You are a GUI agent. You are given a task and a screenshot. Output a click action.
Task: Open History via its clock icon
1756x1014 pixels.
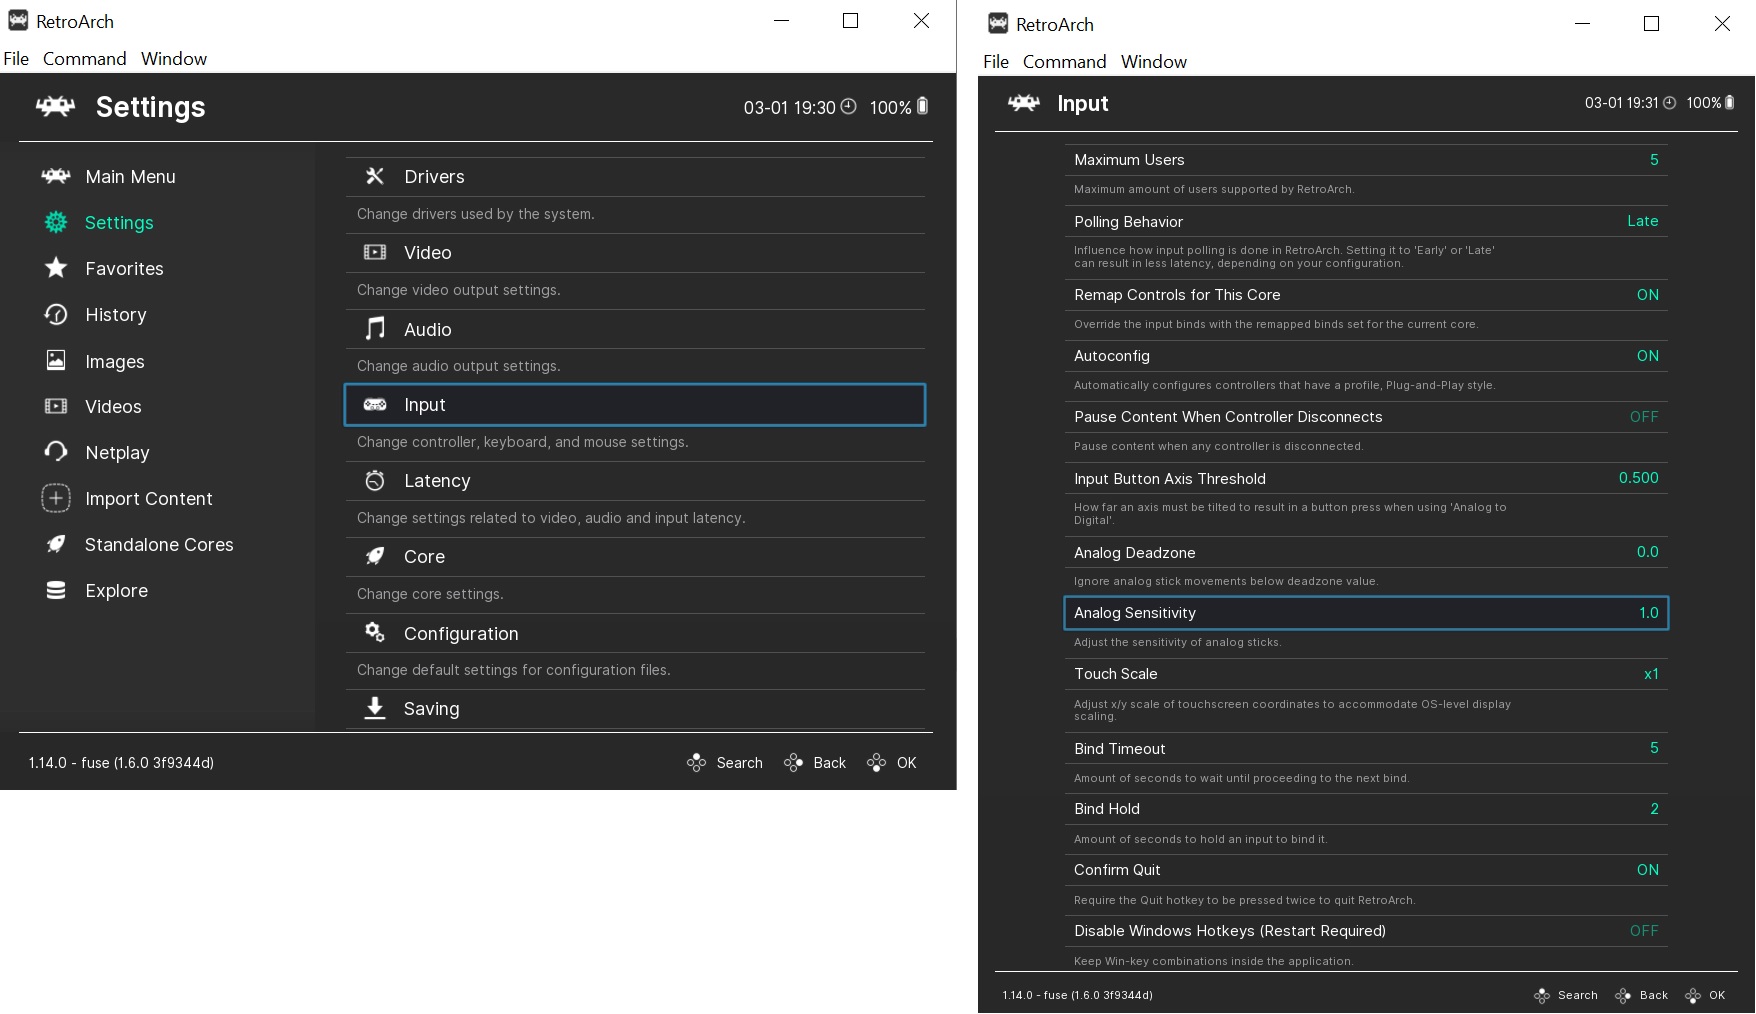pyautogui.click(x=56, y=314)
